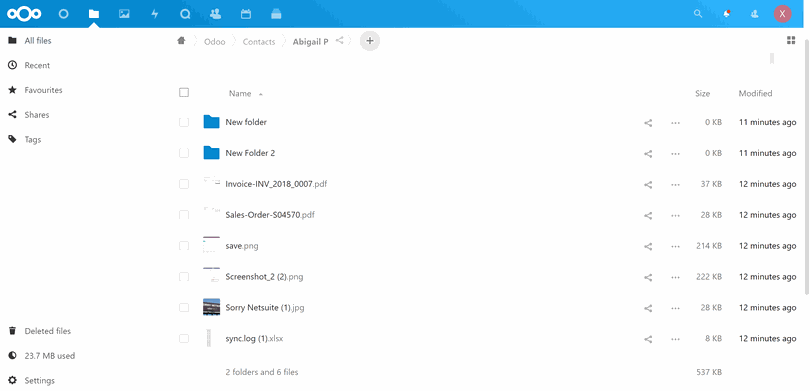Viewport: 810px width, 391px height.
Task: Open more actions for Sales-Order-S04570.pdf
Action: [675, 216]
